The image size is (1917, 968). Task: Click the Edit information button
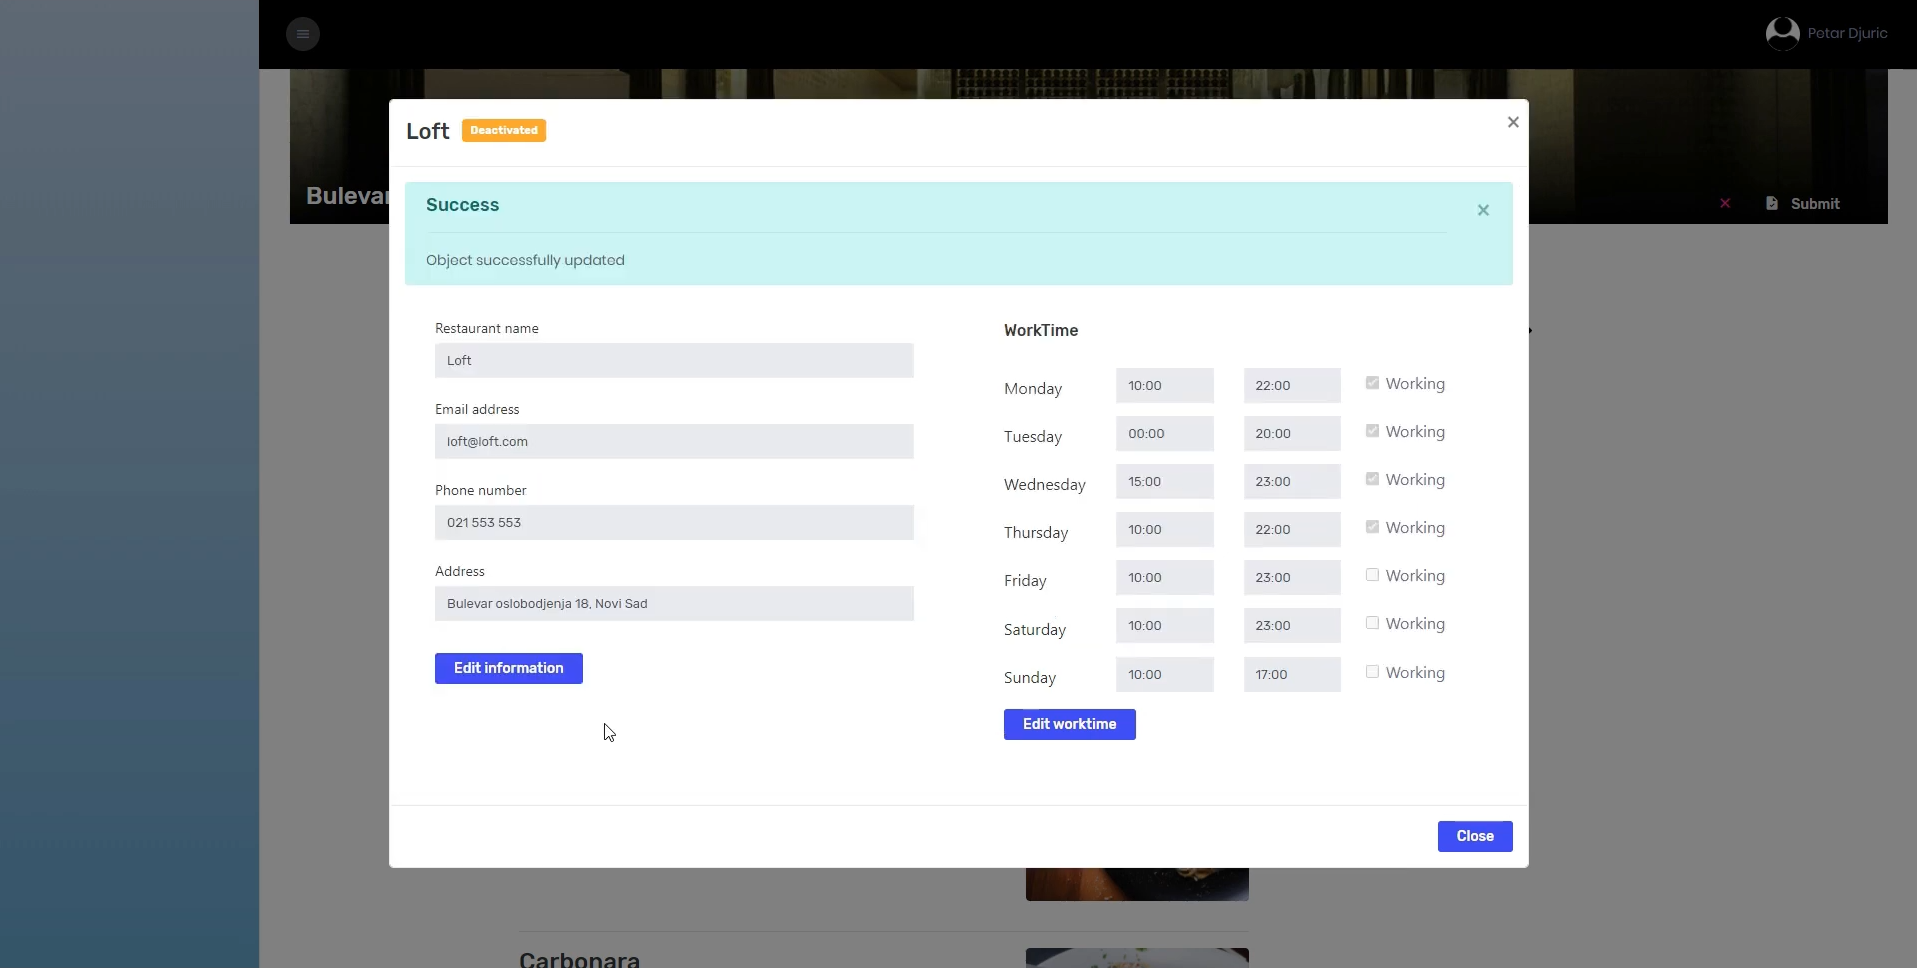click(509, 668)
